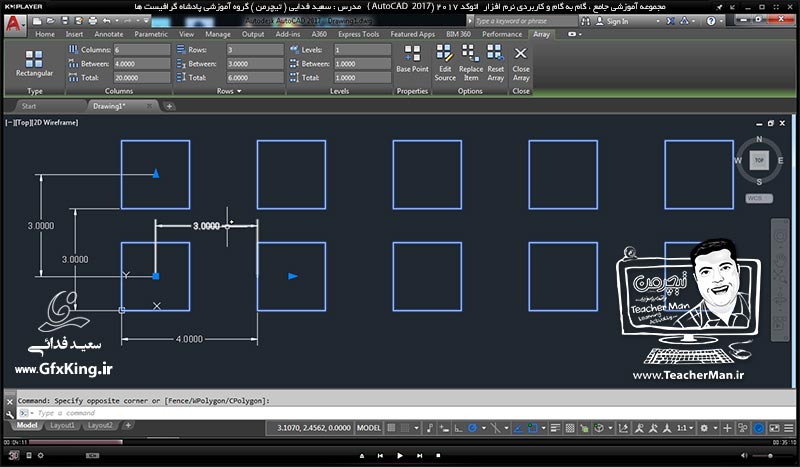800x467 pixels.
Task: Click the Rows count field
Action: (x=255, y=50)
